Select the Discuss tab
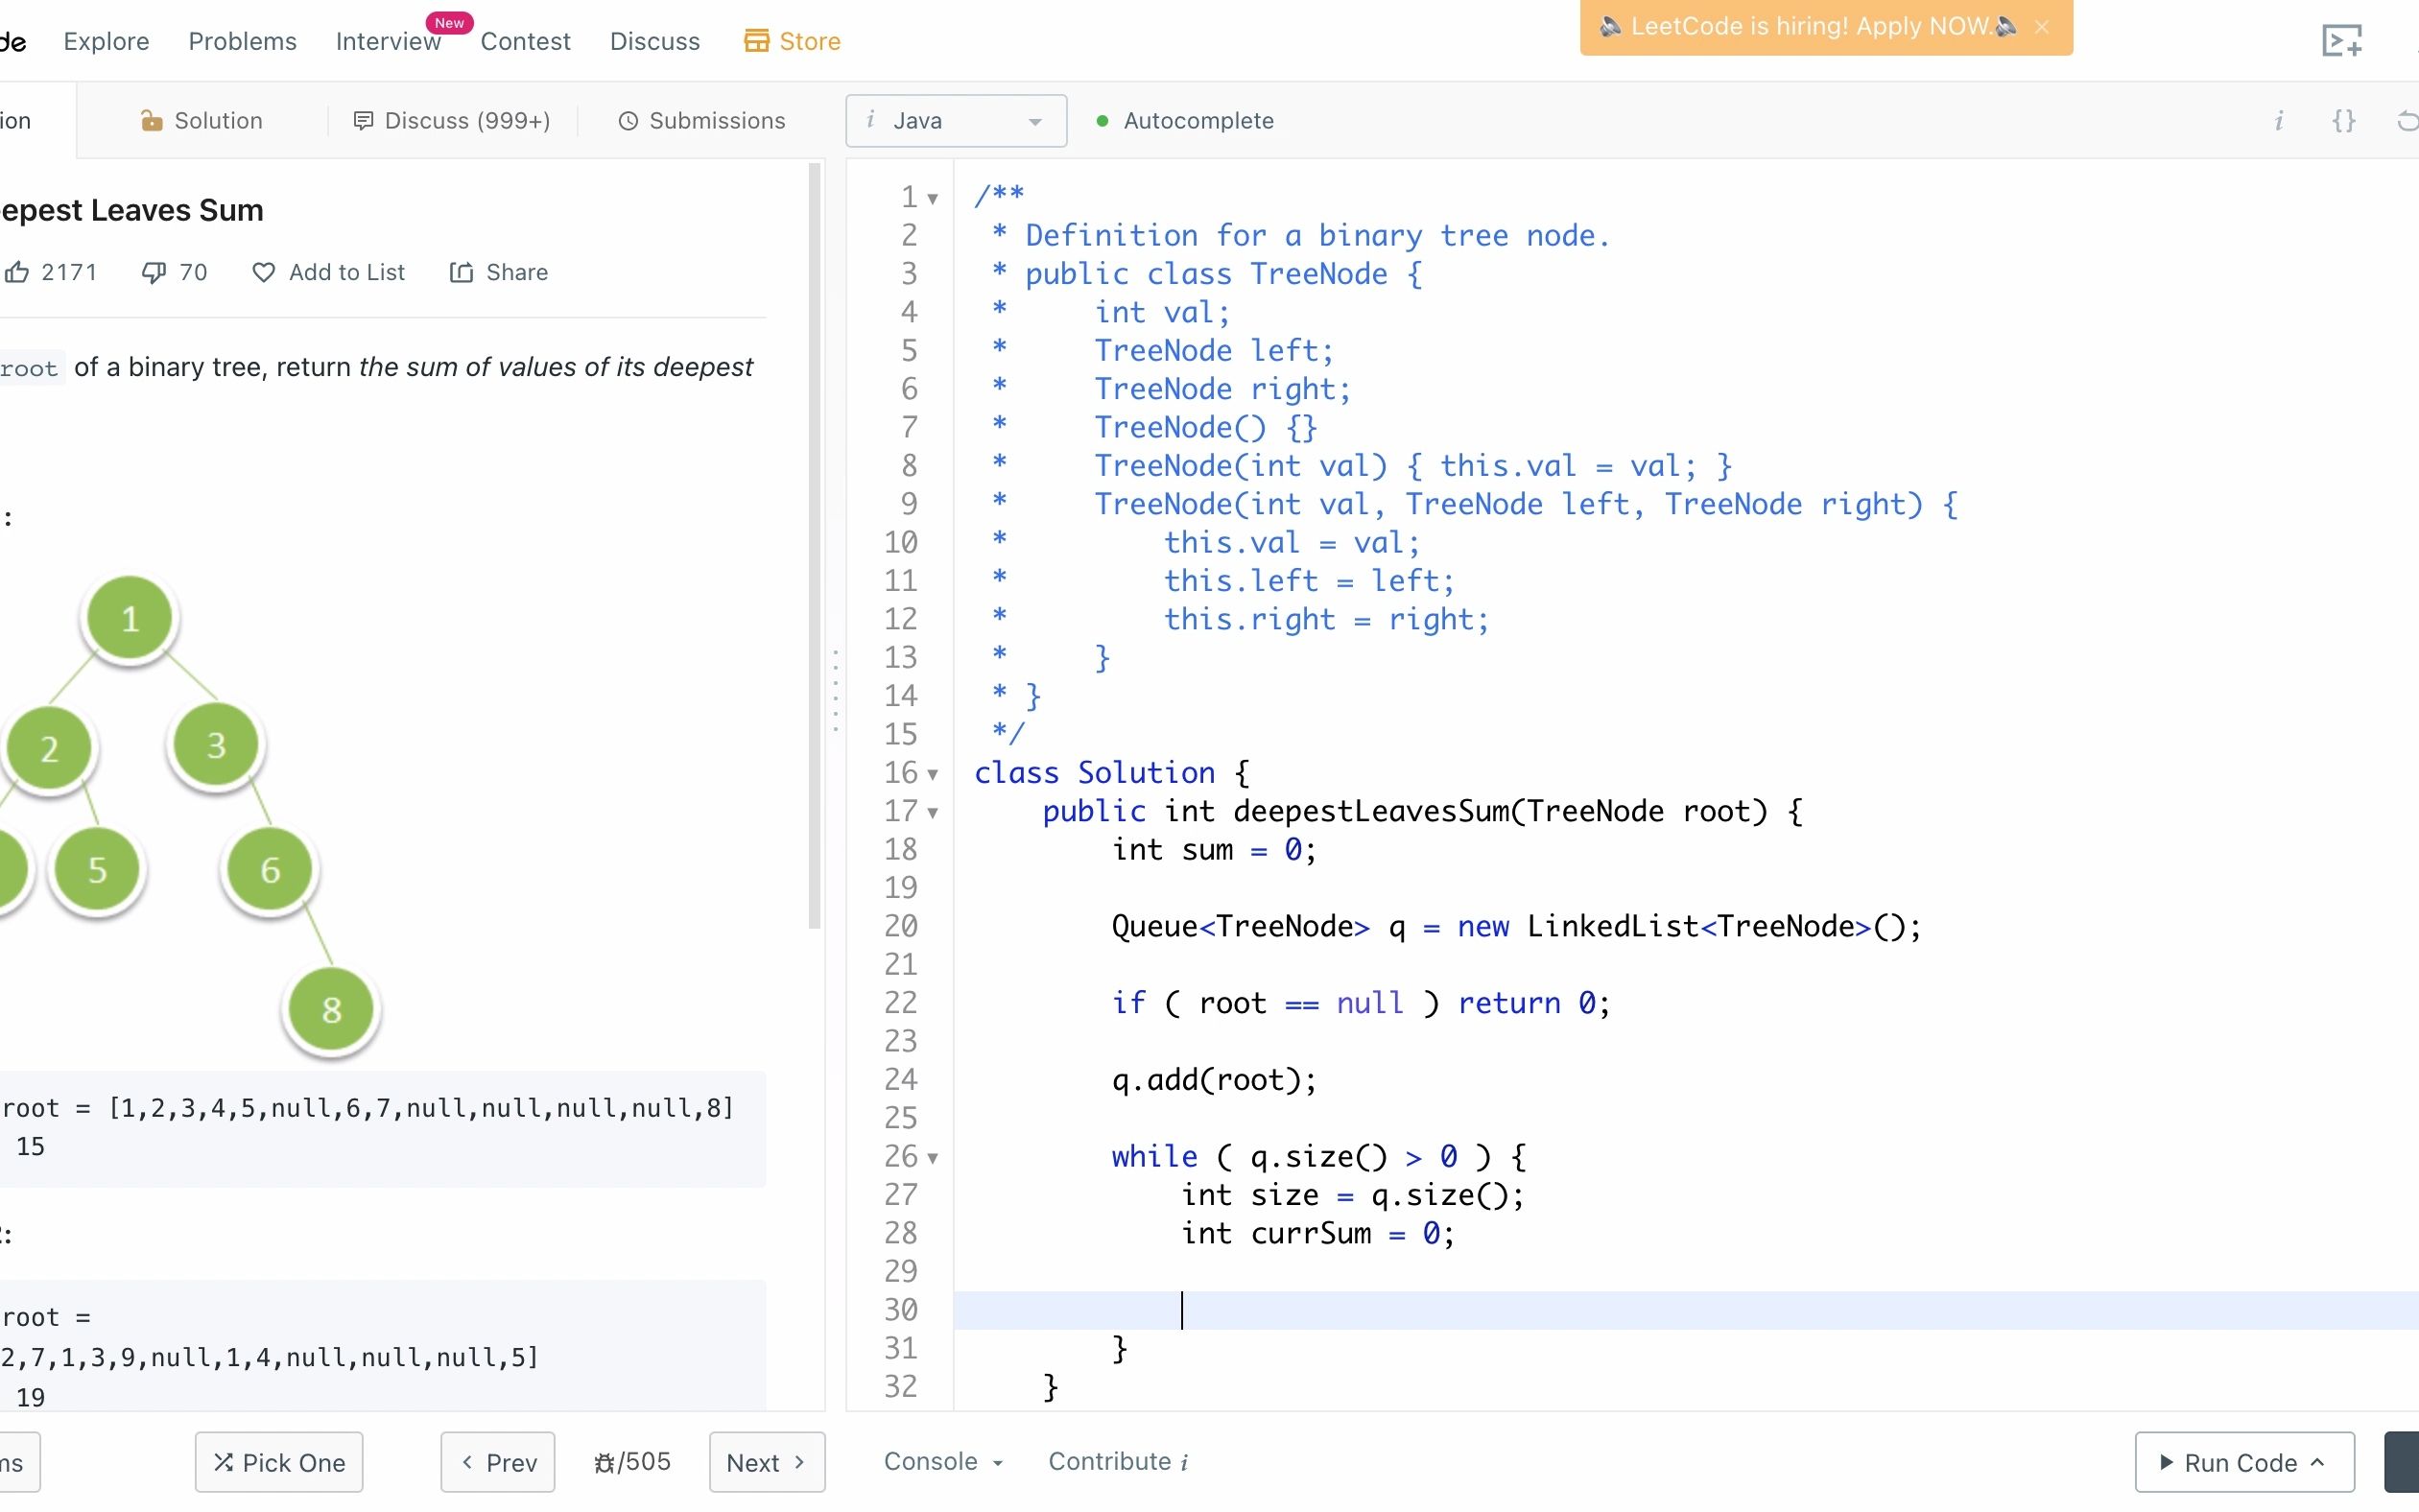The width and height of the screenshot is (2419, 1512). (x=451, y=120)
